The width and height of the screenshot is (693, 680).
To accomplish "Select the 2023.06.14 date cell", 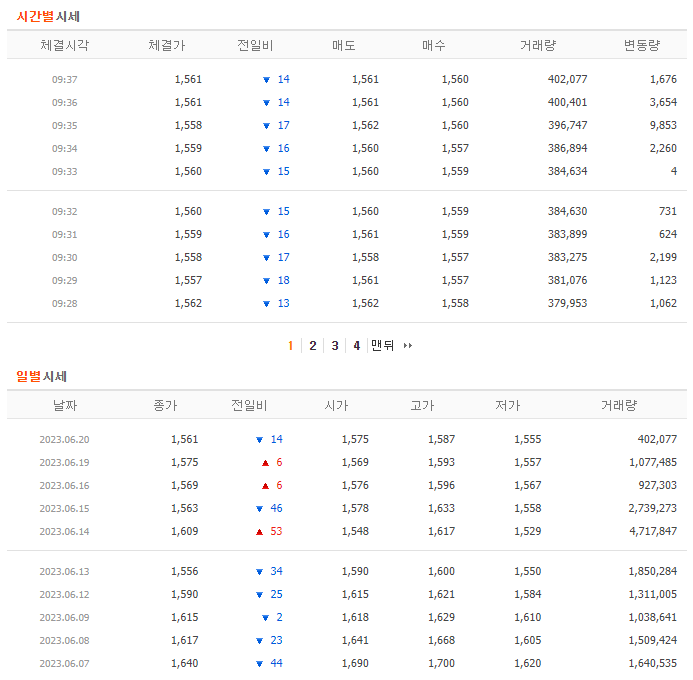I will coord(65,532).
